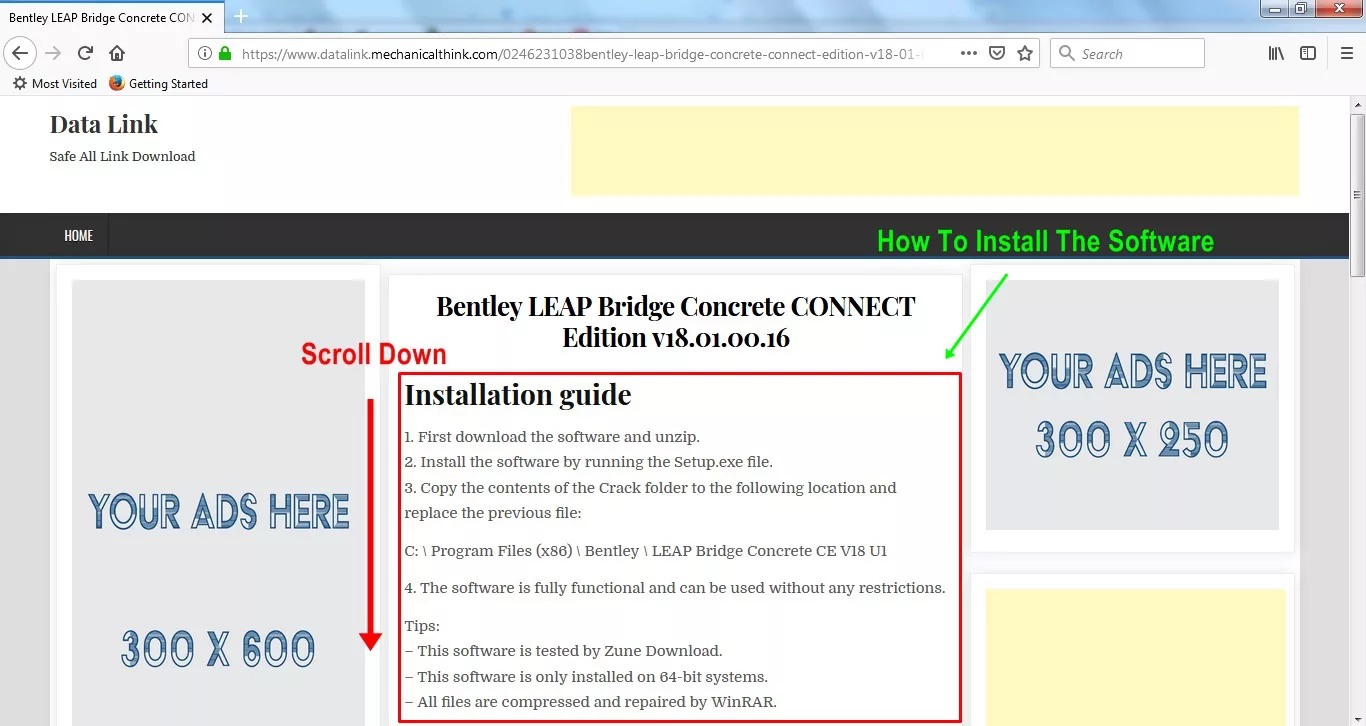Click the 300 x 250 ad banner
Screen dimensions: 1366x726
(x=1132, y=404)
